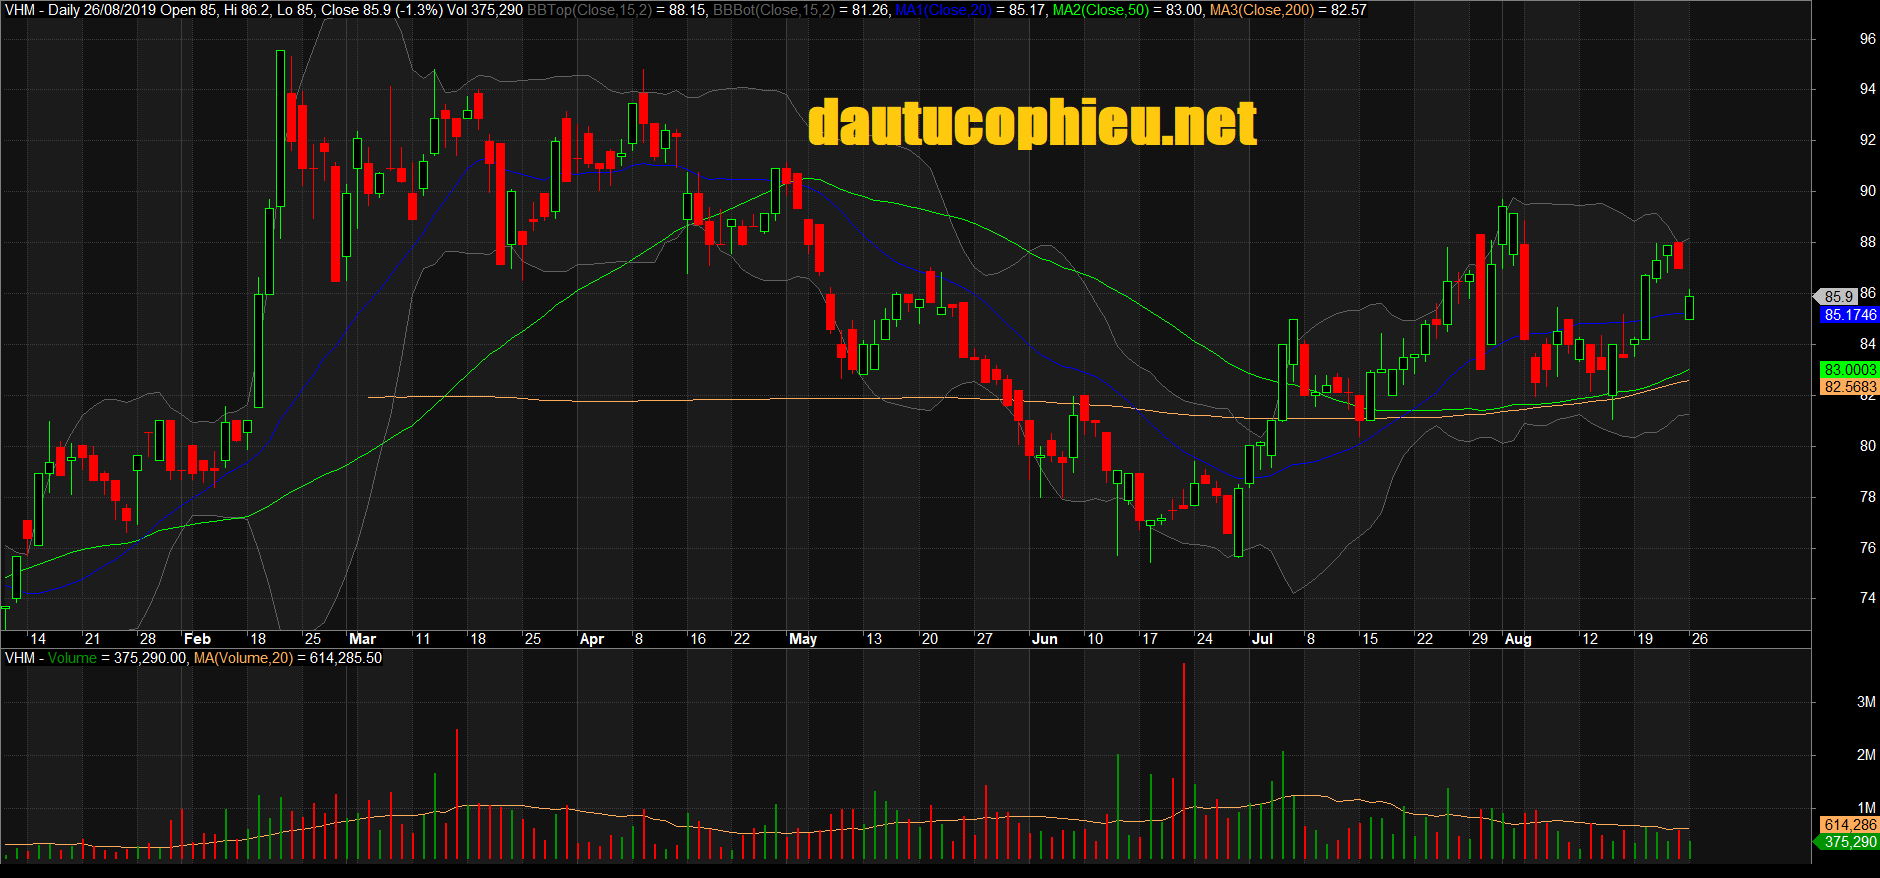The width and height of the screenshot is (1880, 878).
Task: Select the May marker on date axis
Action: click(803, 639)
